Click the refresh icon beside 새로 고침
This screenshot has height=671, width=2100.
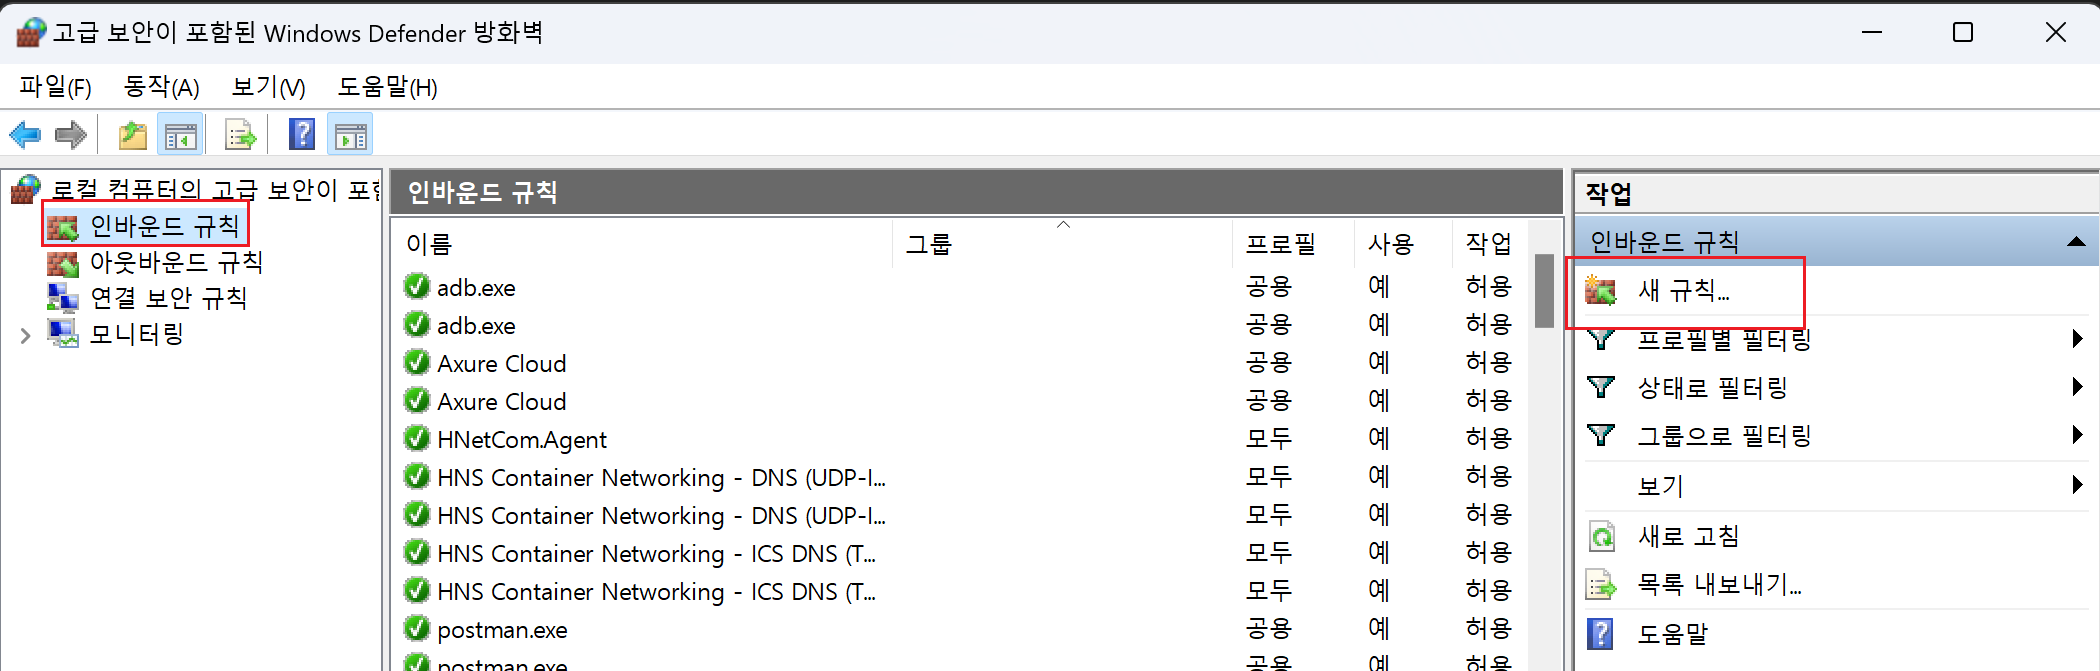pos(1602,537)
